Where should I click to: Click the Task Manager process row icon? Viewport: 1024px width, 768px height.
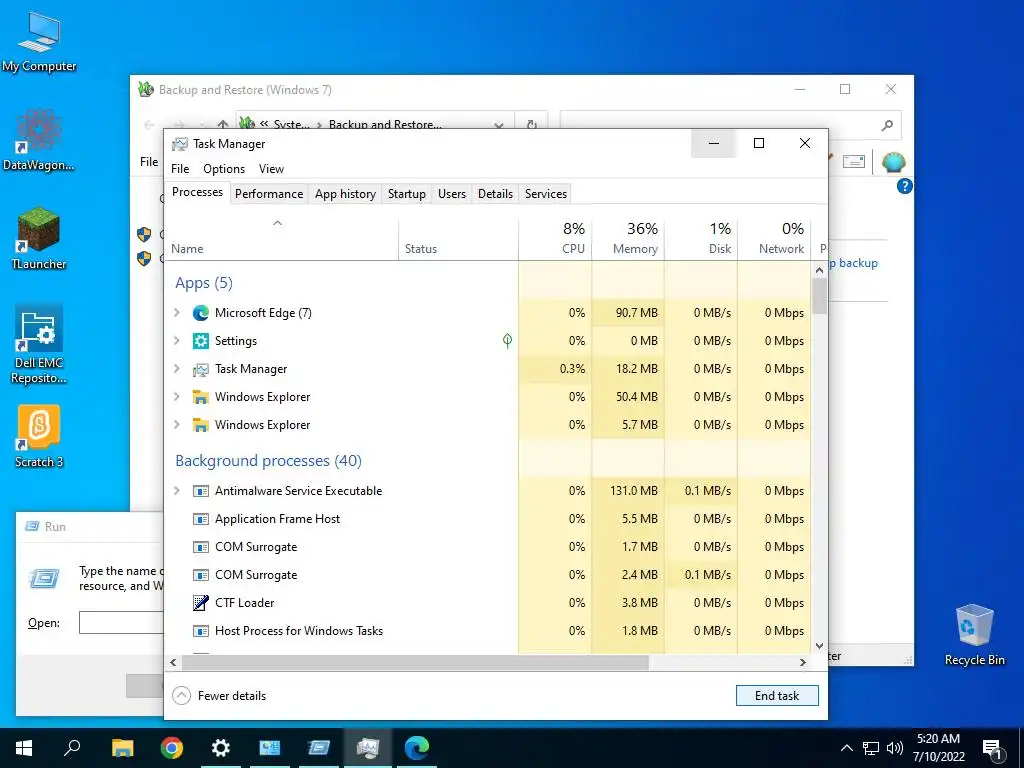click(x=200, y=369)
